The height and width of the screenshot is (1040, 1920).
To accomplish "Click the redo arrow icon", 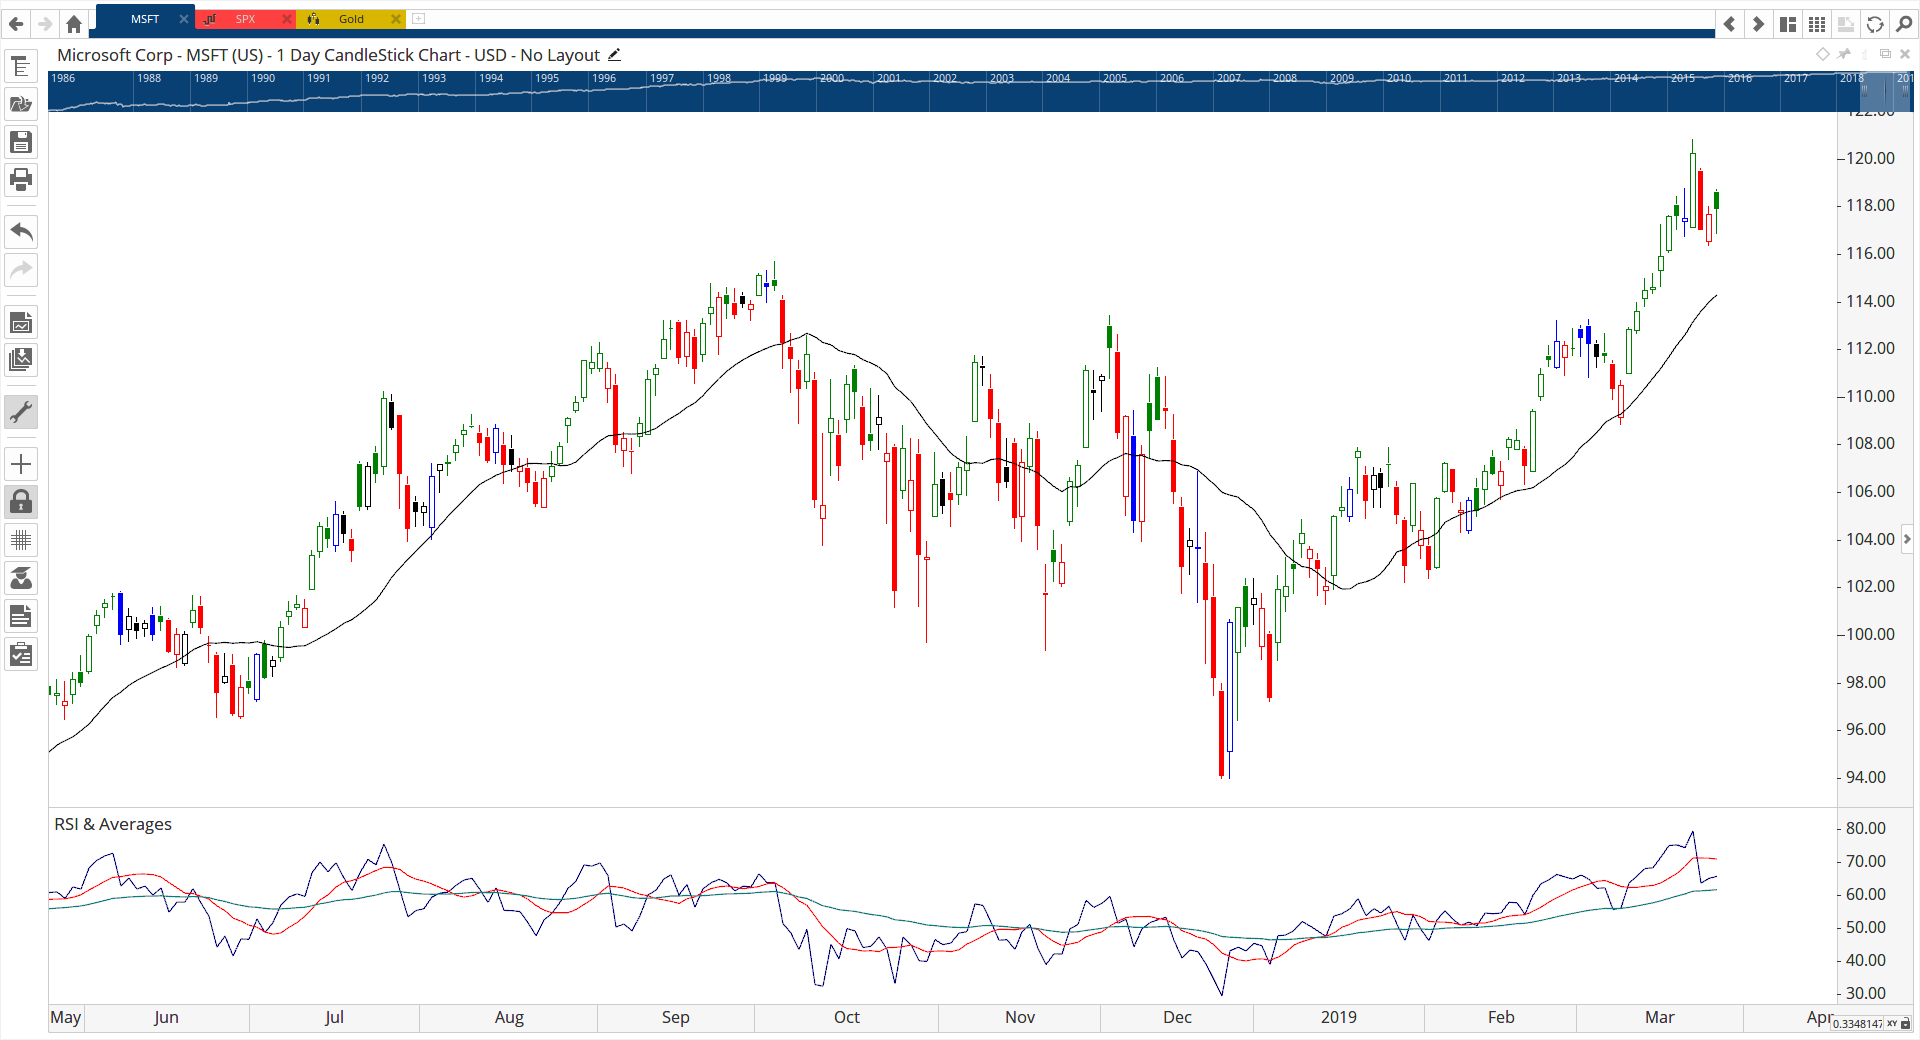I will pos(21,269).
